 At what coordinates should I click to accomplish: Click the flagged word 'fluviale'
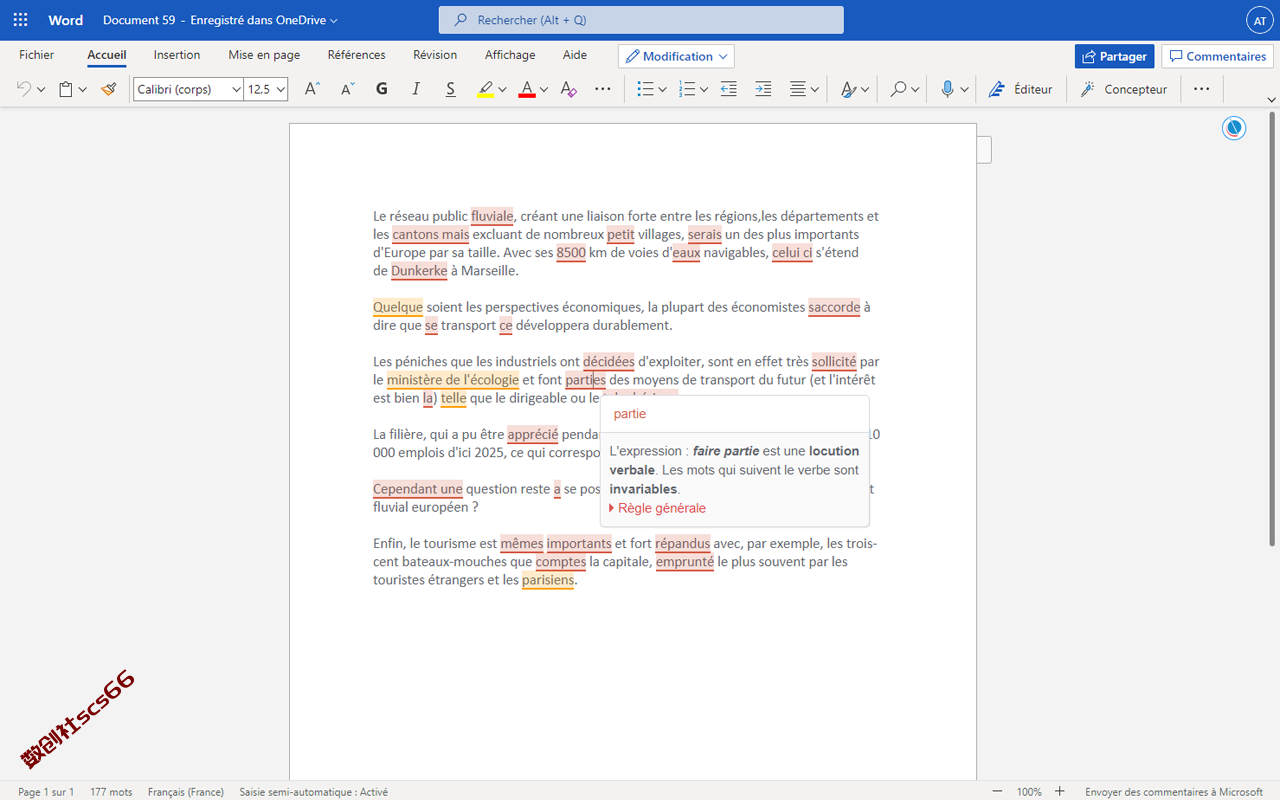(x=492, y=216)
